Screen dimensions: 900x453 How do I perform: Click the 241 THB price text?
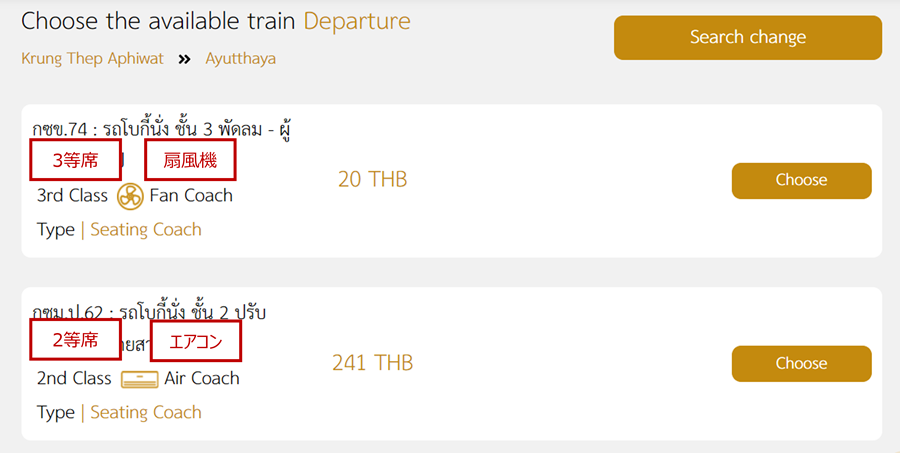point(373,363)
